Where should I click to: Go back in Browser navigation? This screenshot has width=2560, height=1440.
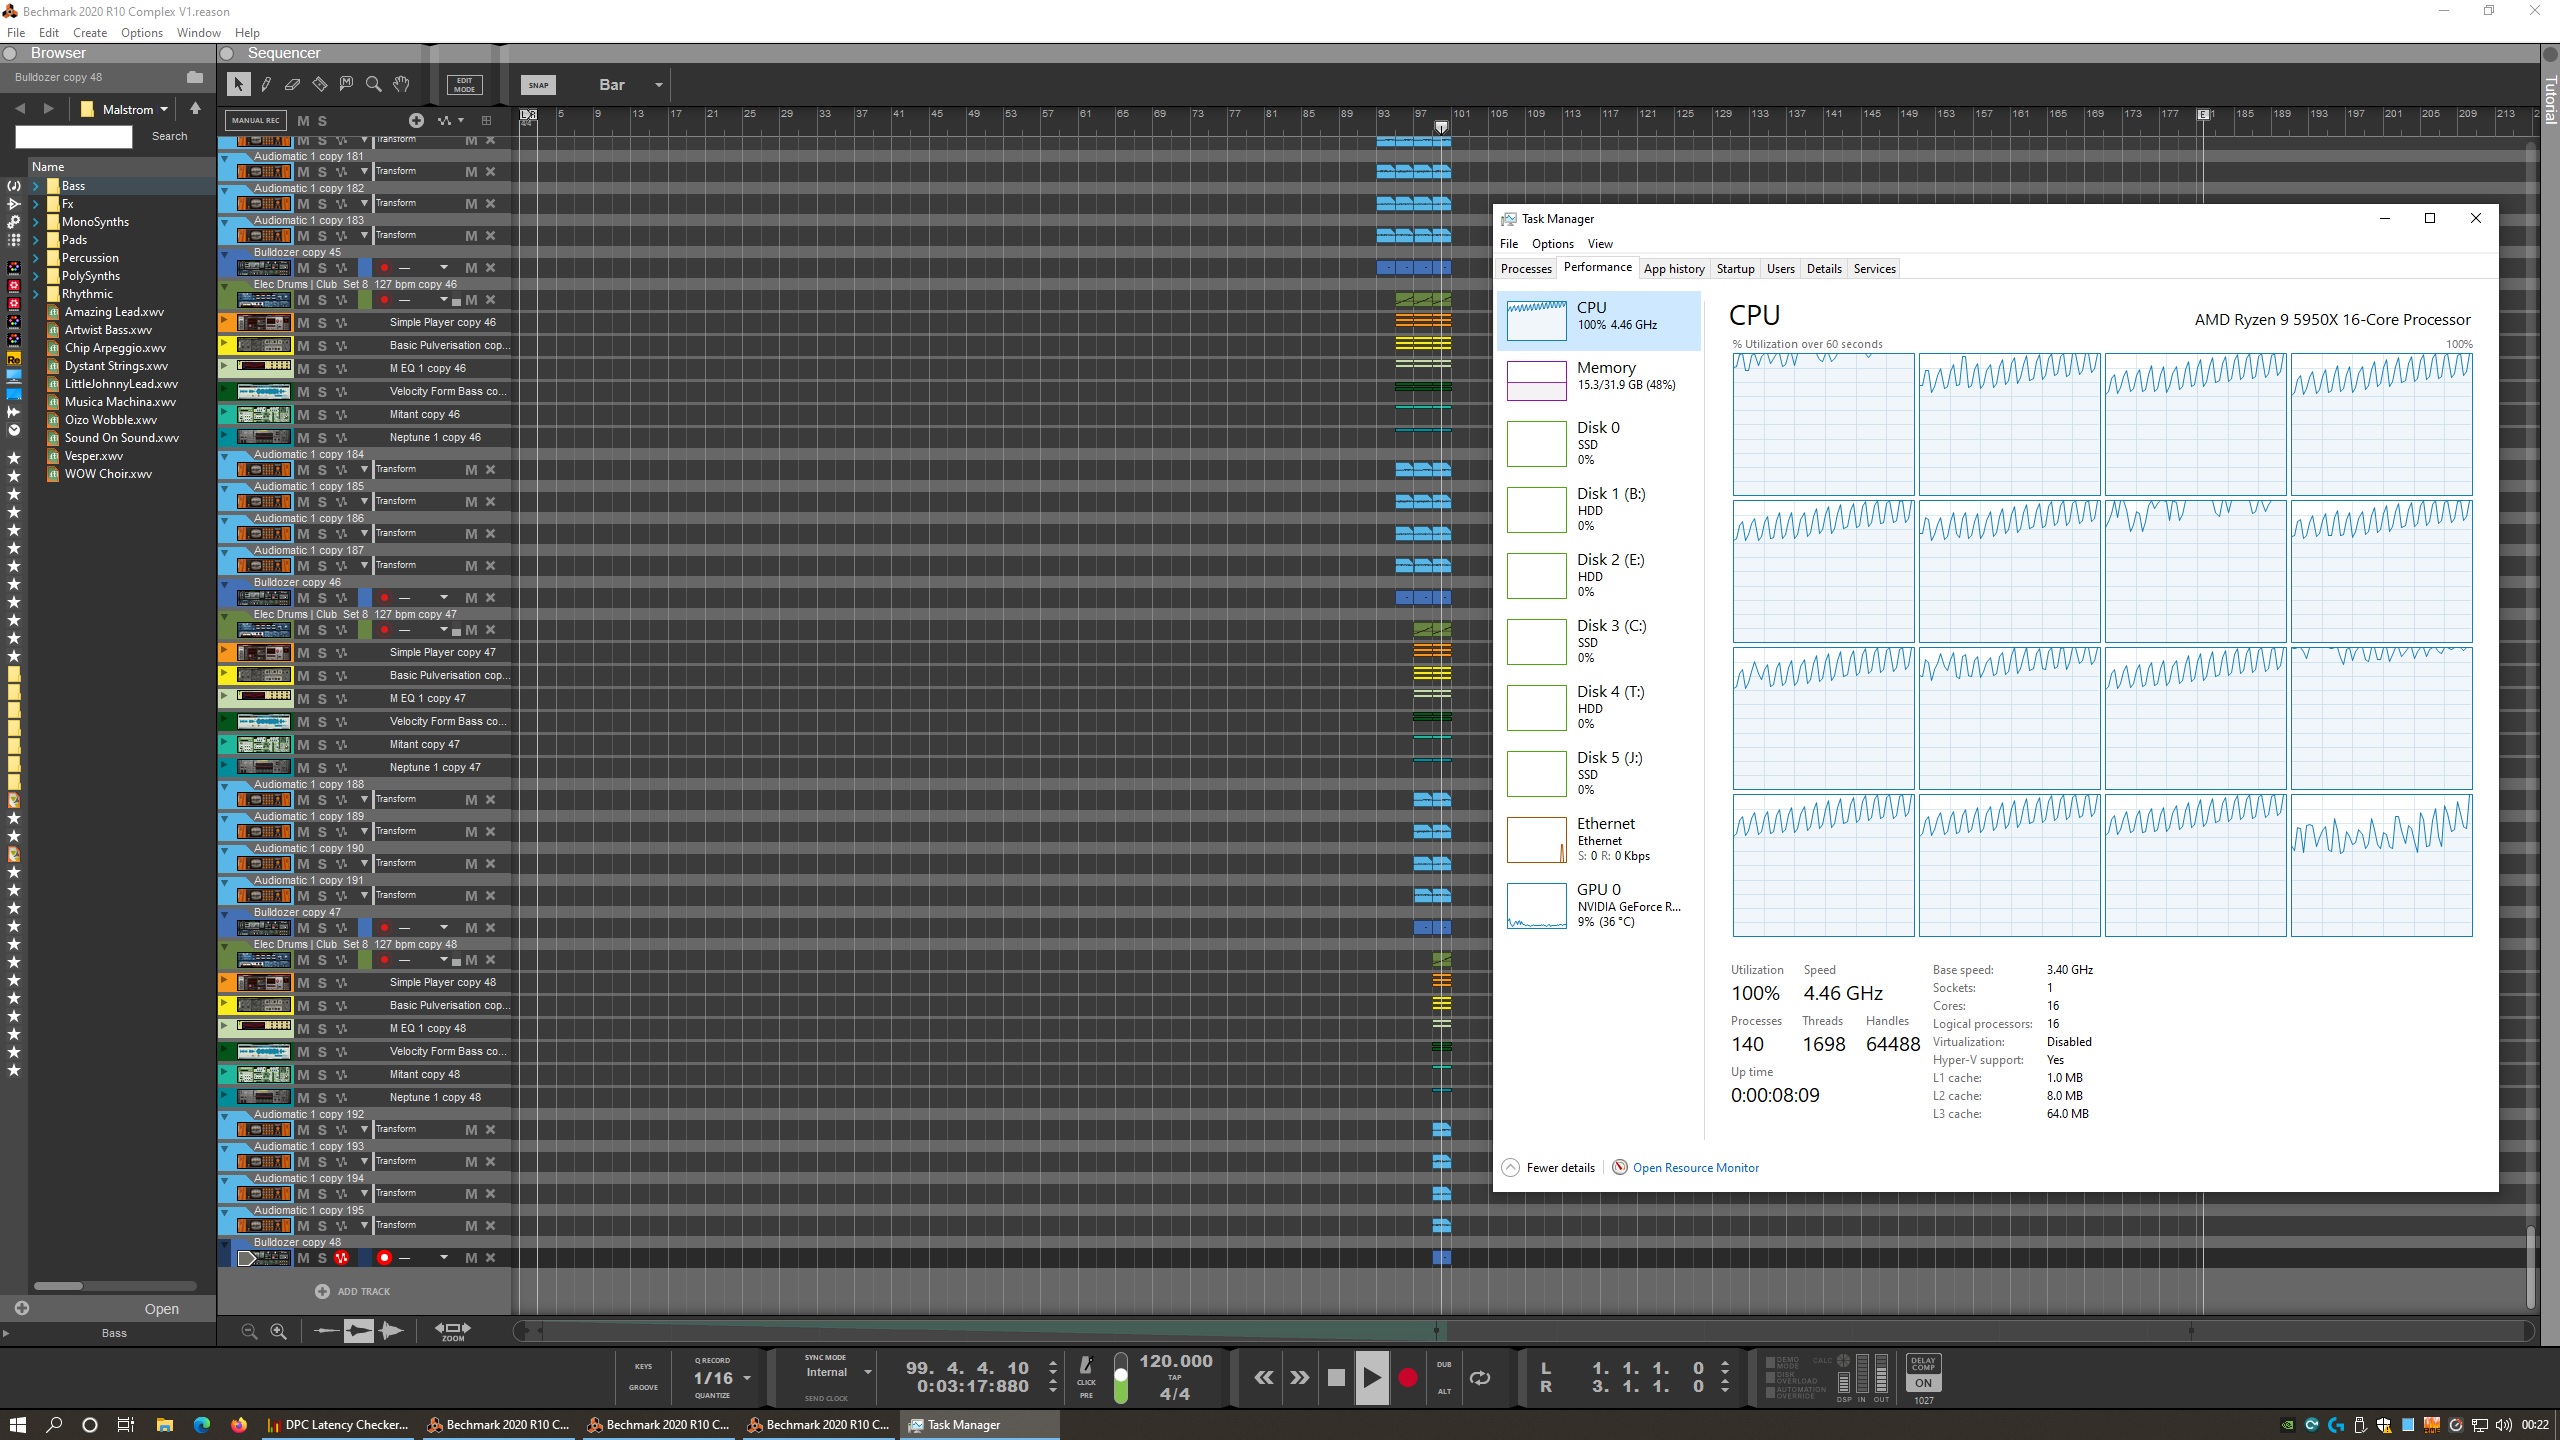click(x=20, y=109)
